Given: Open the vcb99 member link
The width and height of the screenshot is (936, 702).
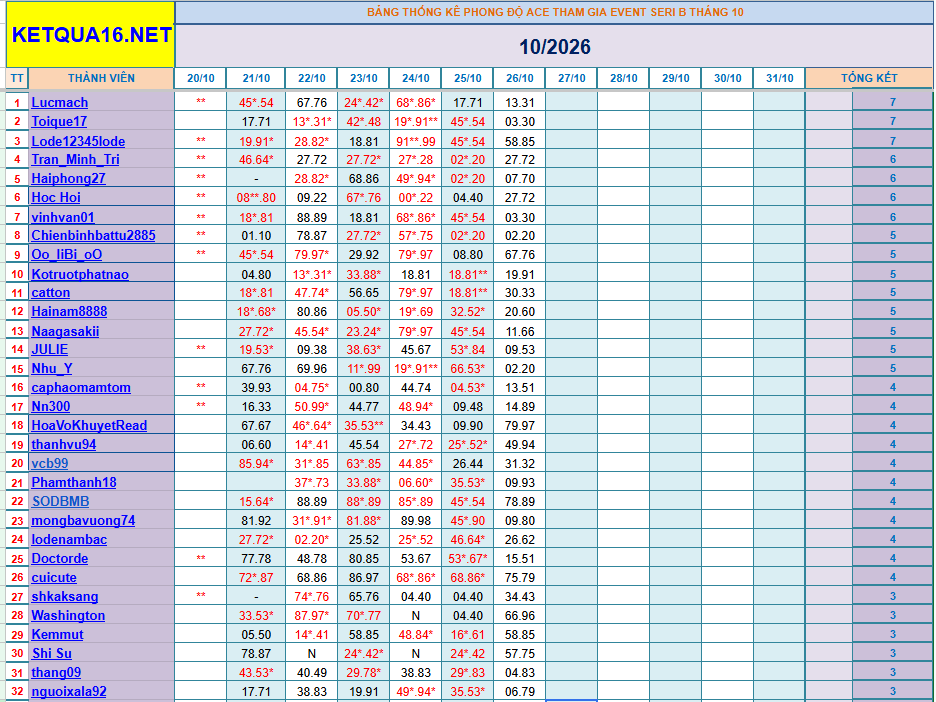Looking at the screenshot, I should 50,463.
